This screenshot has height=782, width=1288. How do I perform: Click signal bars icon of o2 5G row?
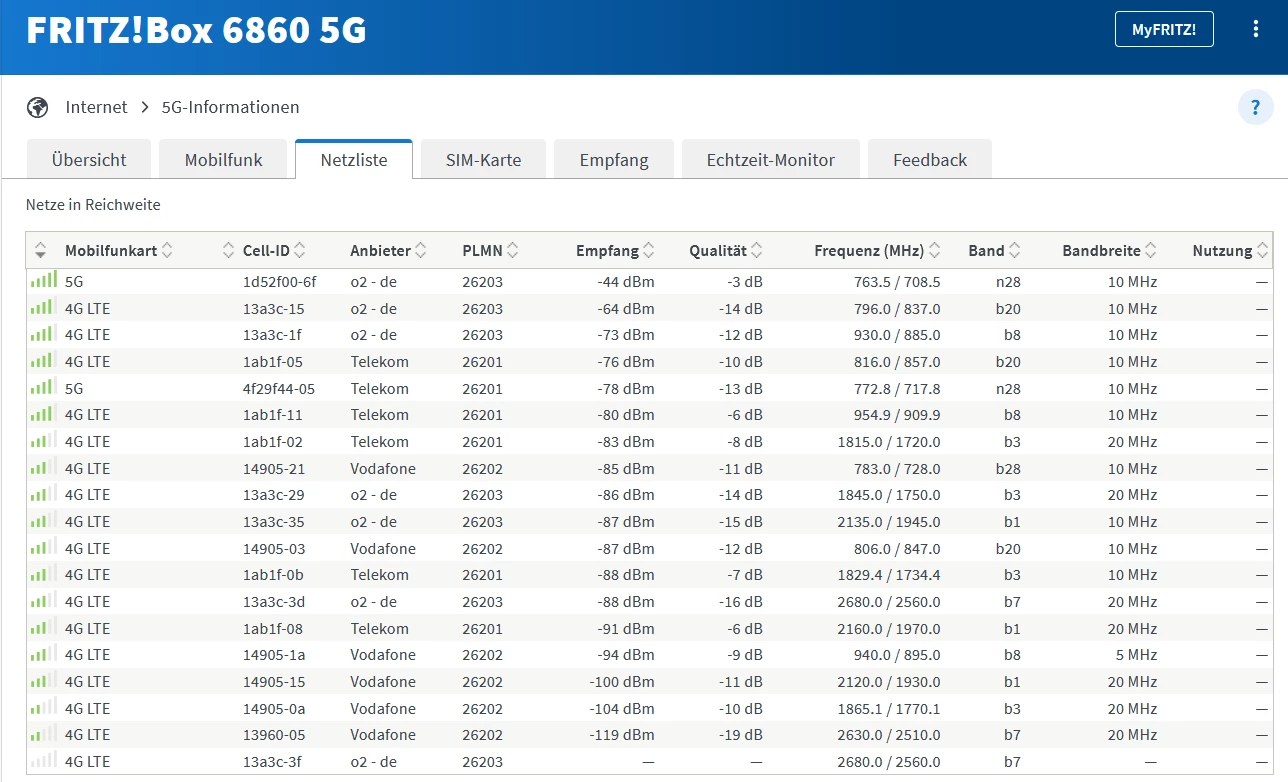(43, 282)
